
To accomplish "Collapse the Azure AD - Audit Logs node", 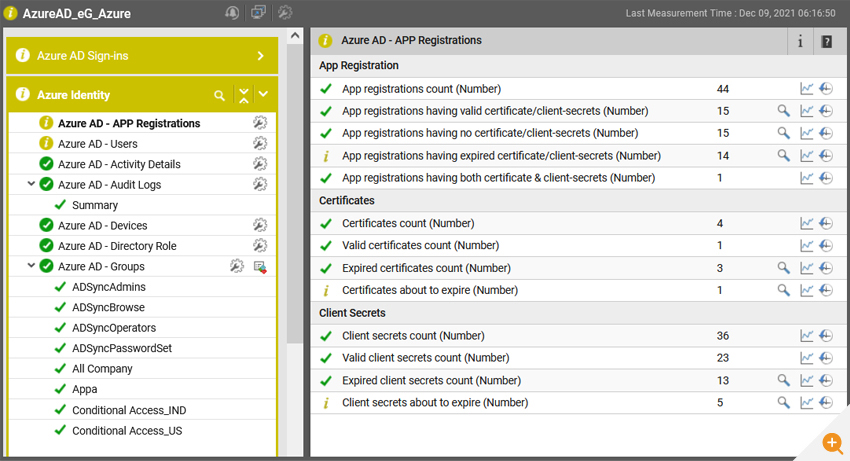I will [x=31, y=184].
